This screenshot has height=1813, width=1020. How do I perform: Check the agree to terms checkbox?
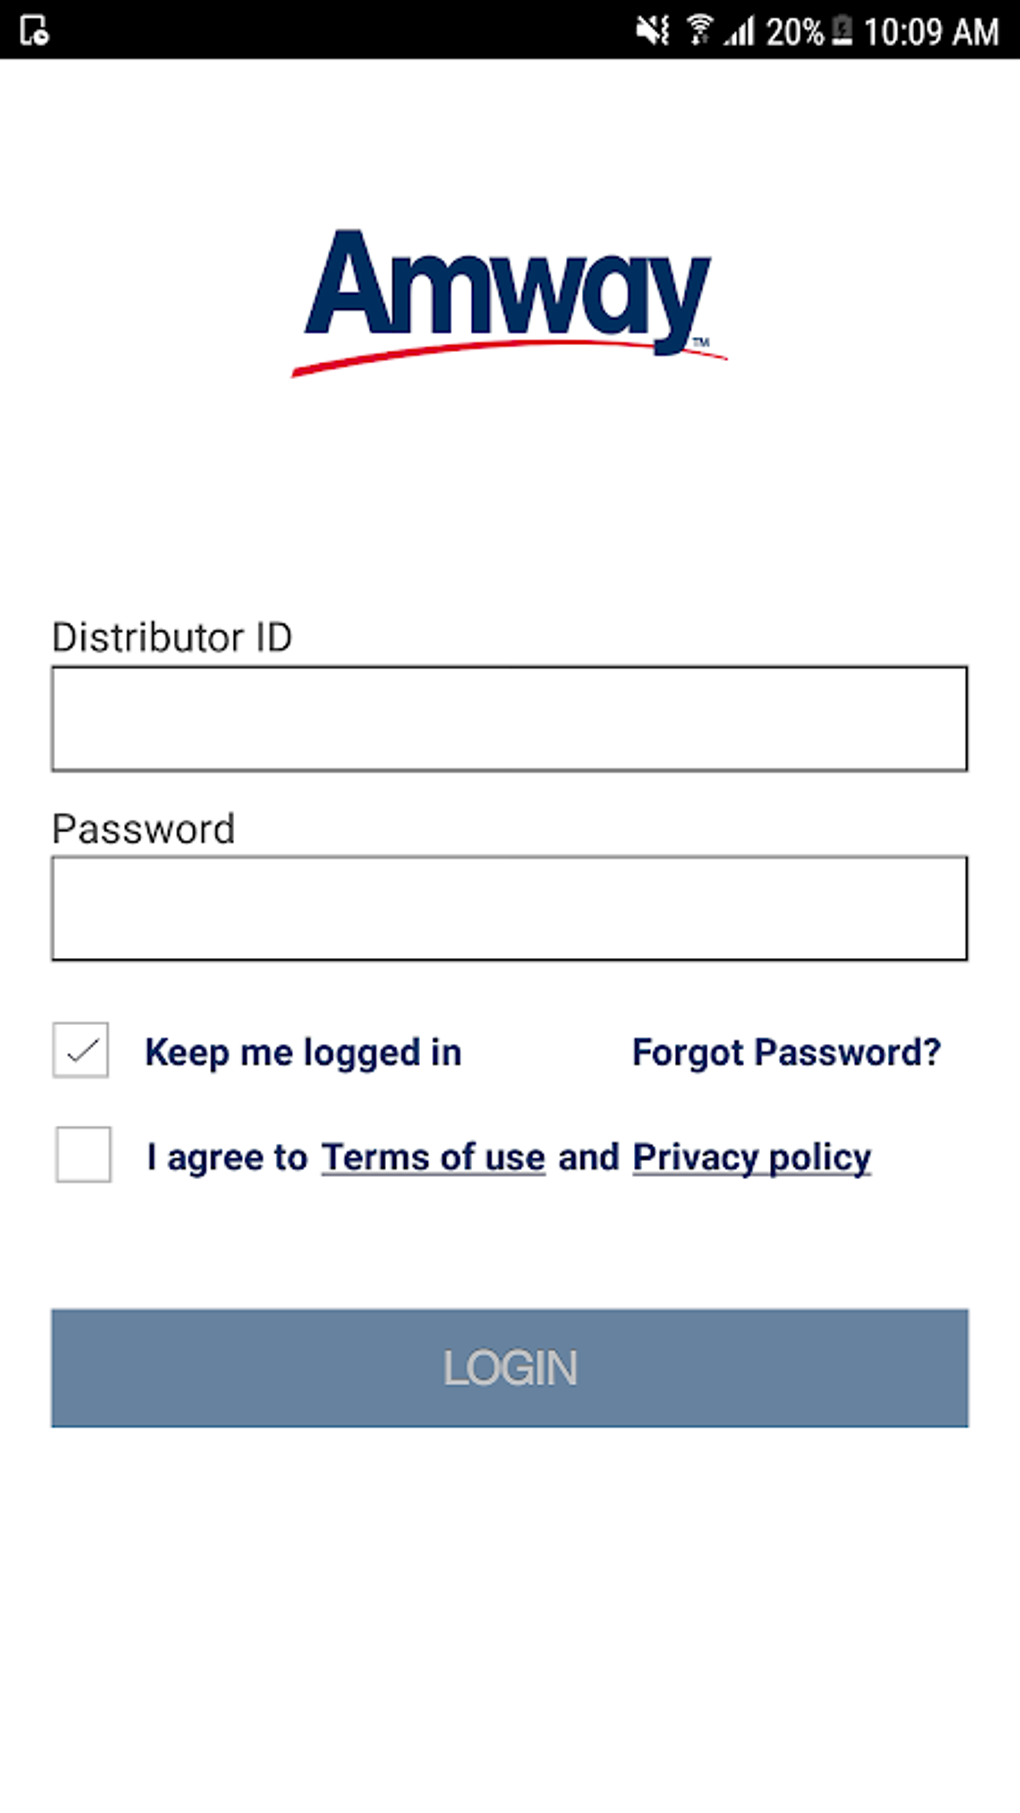click(83, 1155)
